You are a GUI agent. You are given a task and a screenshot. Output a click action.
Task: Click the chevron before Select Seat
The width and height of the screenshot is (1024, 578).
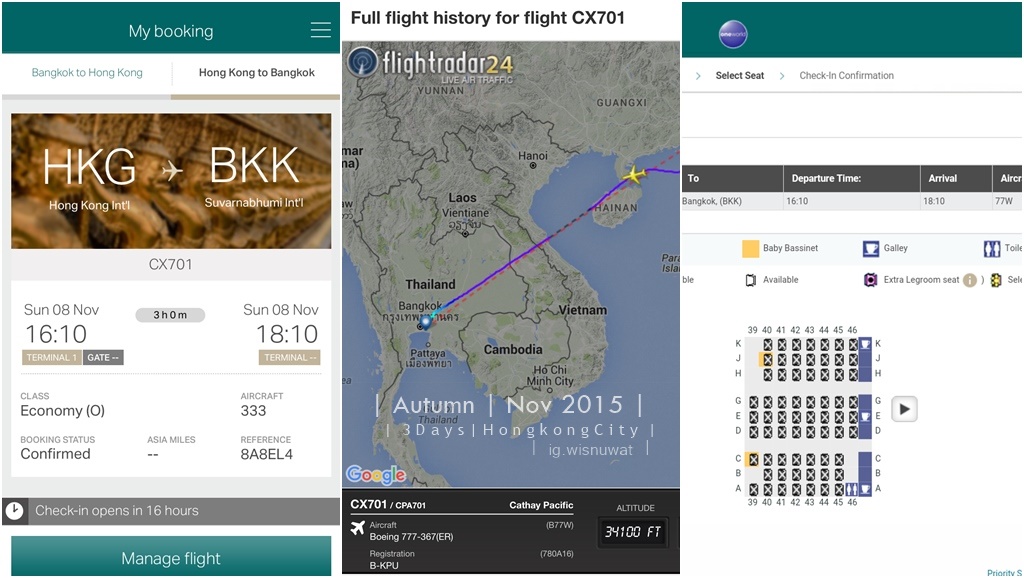tap(698, 76)
